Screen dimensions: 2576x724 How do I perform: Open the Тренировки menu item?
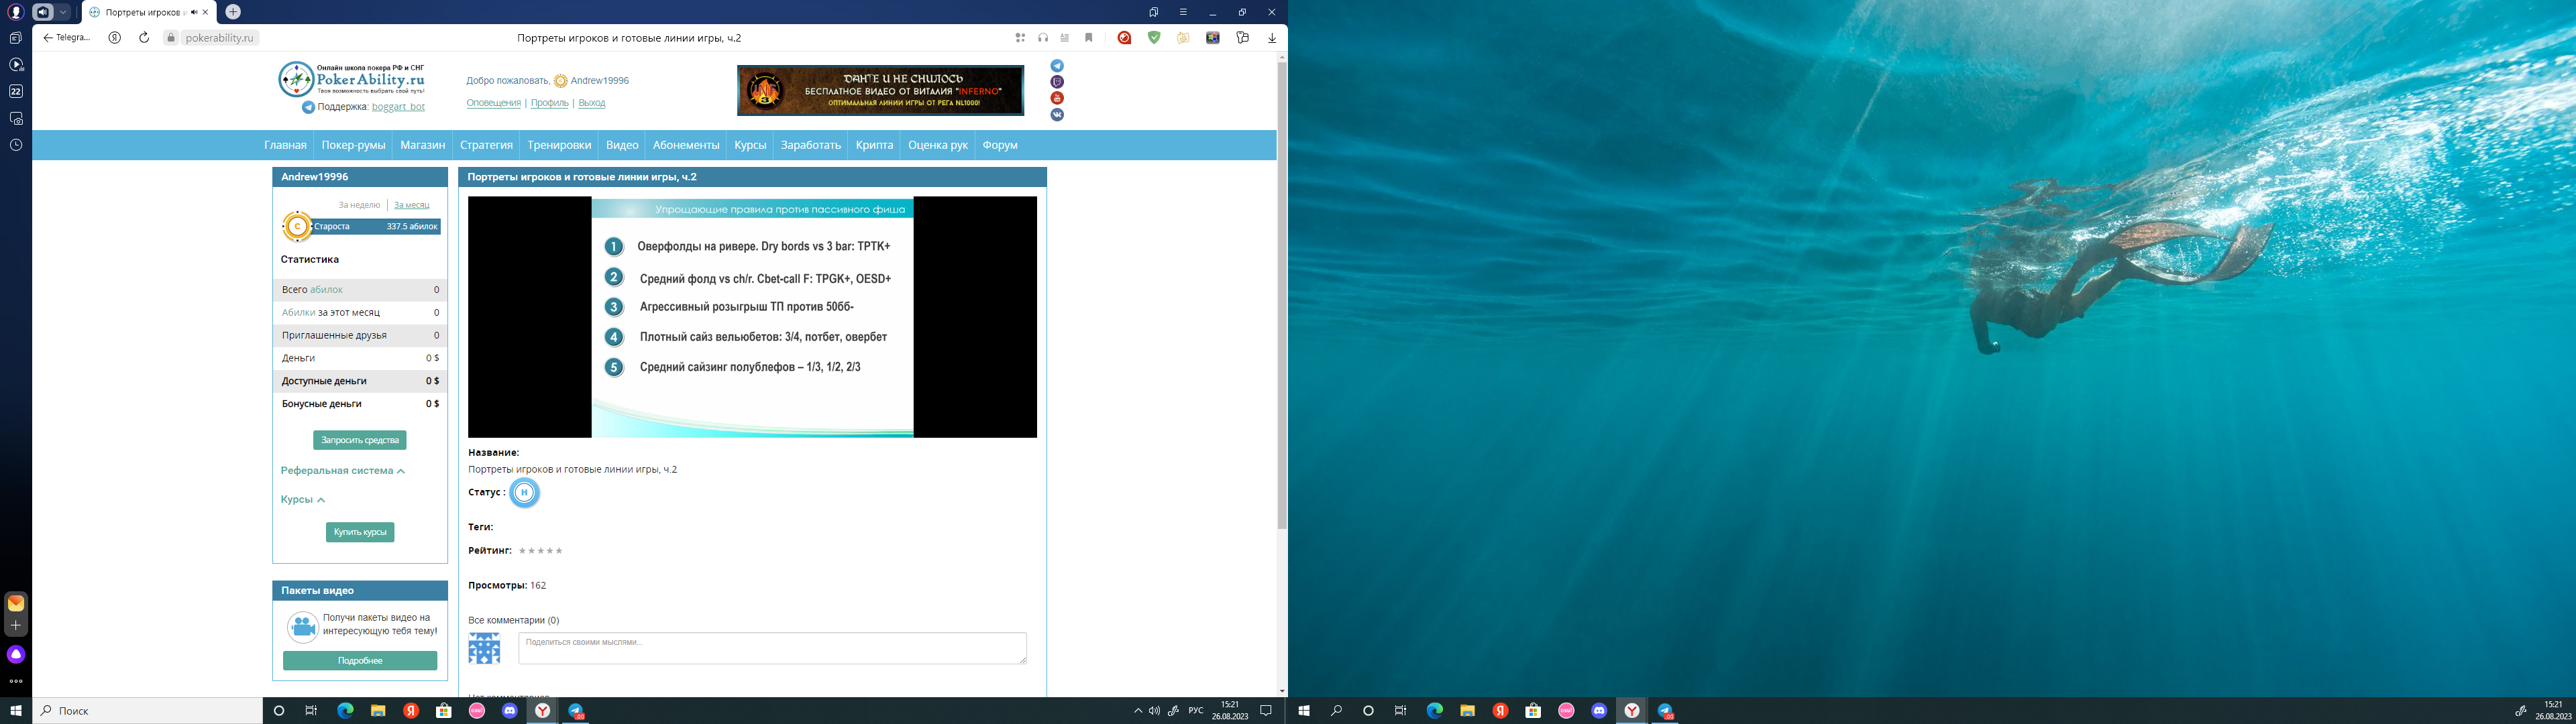coord(559,145)
